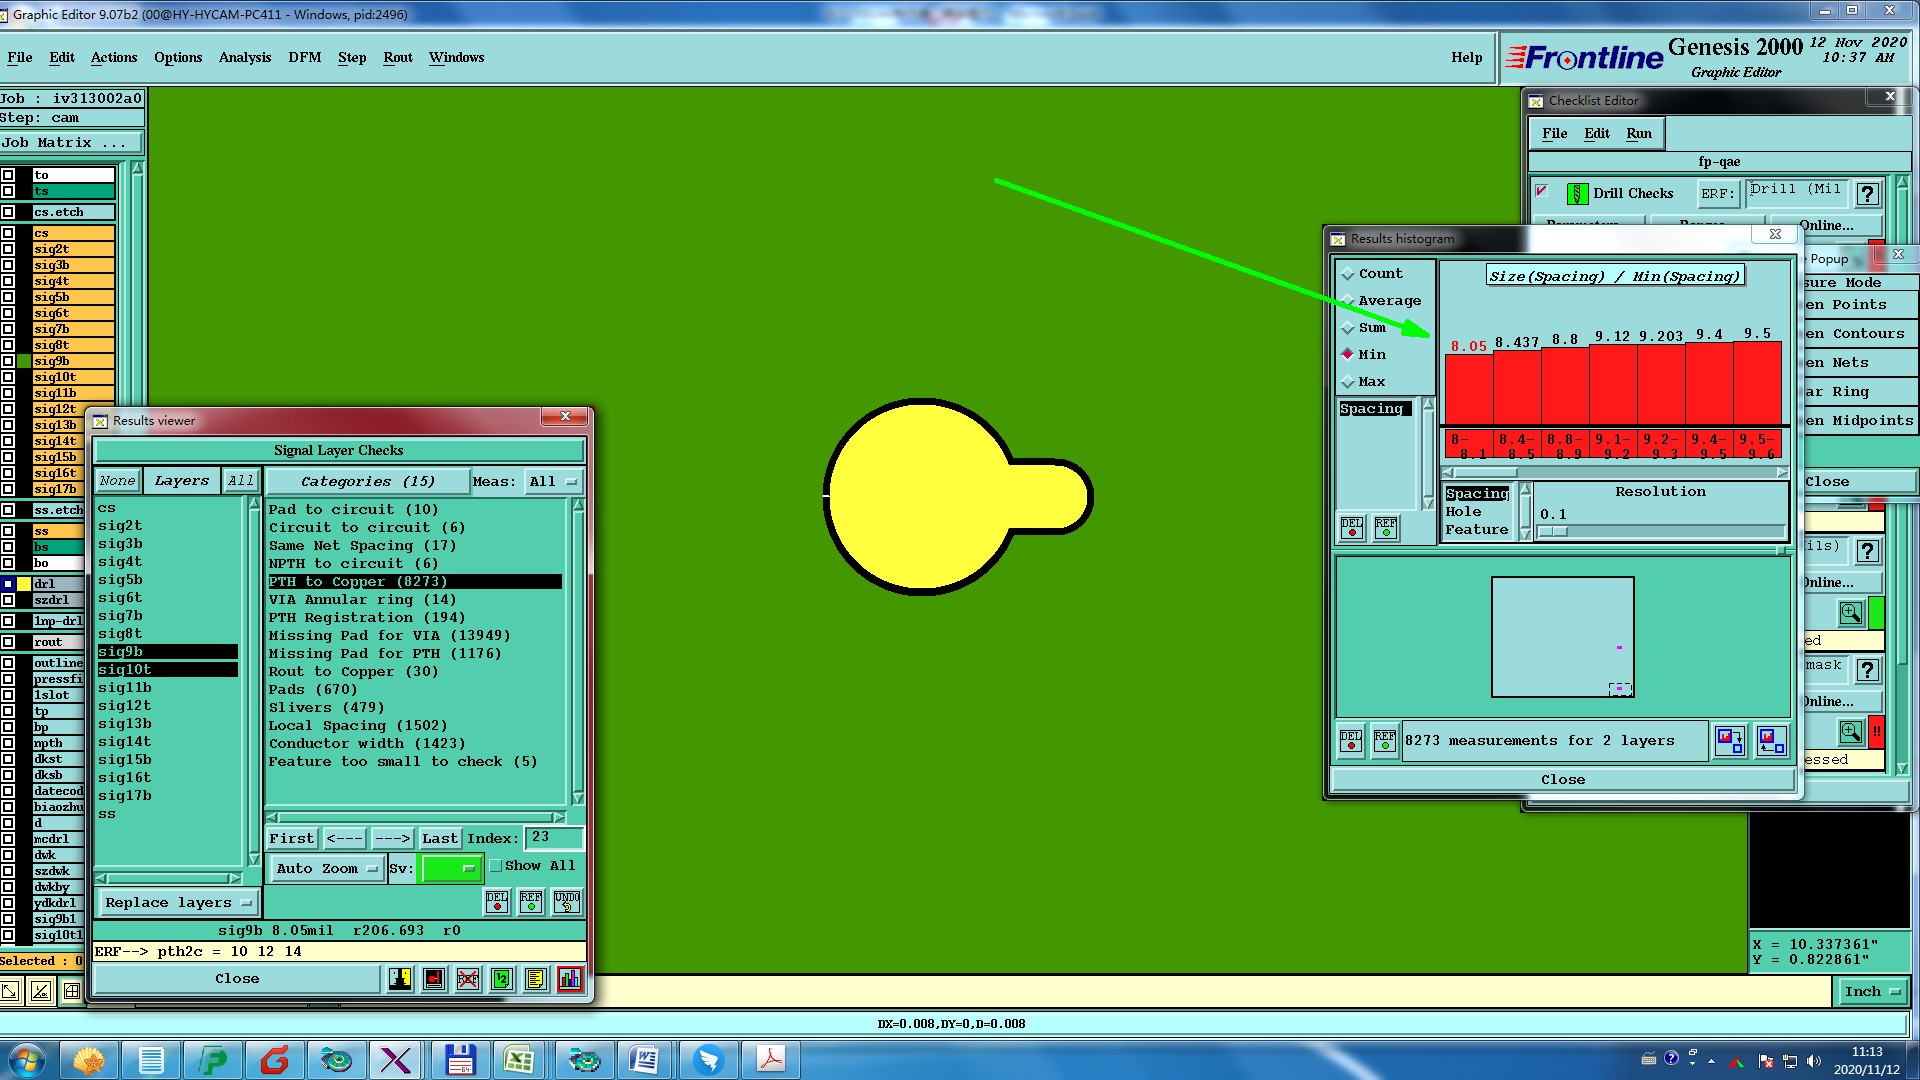Screen dimensions: 1920x1080
Task: Click histogram-to-layer export icon with down arrow
Action: pyautogui.click(x=1730, y=741)
